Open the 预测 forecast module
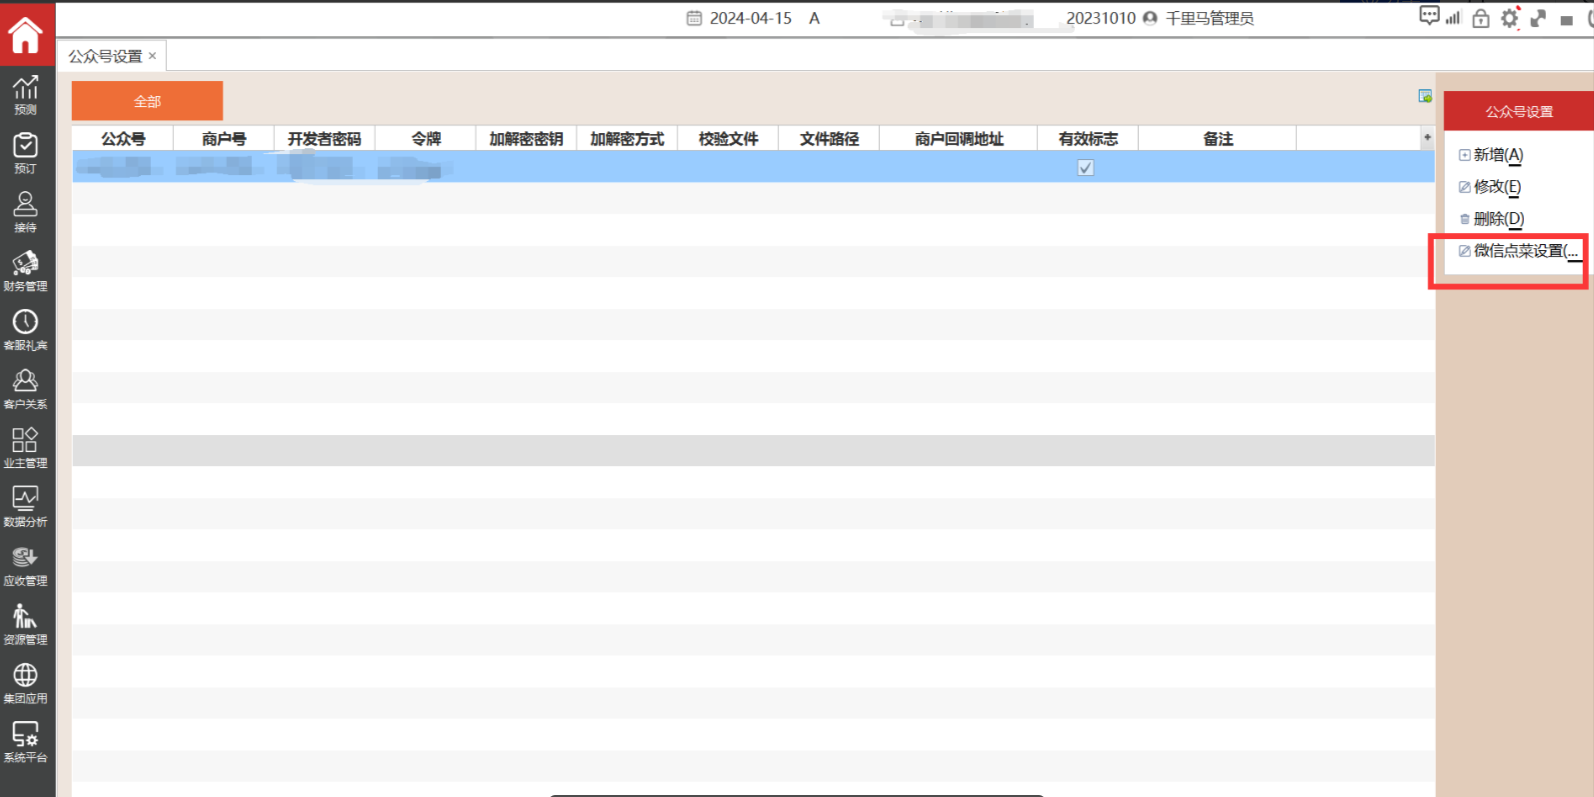Screen dimensions: 1594x797 [25, 95]
